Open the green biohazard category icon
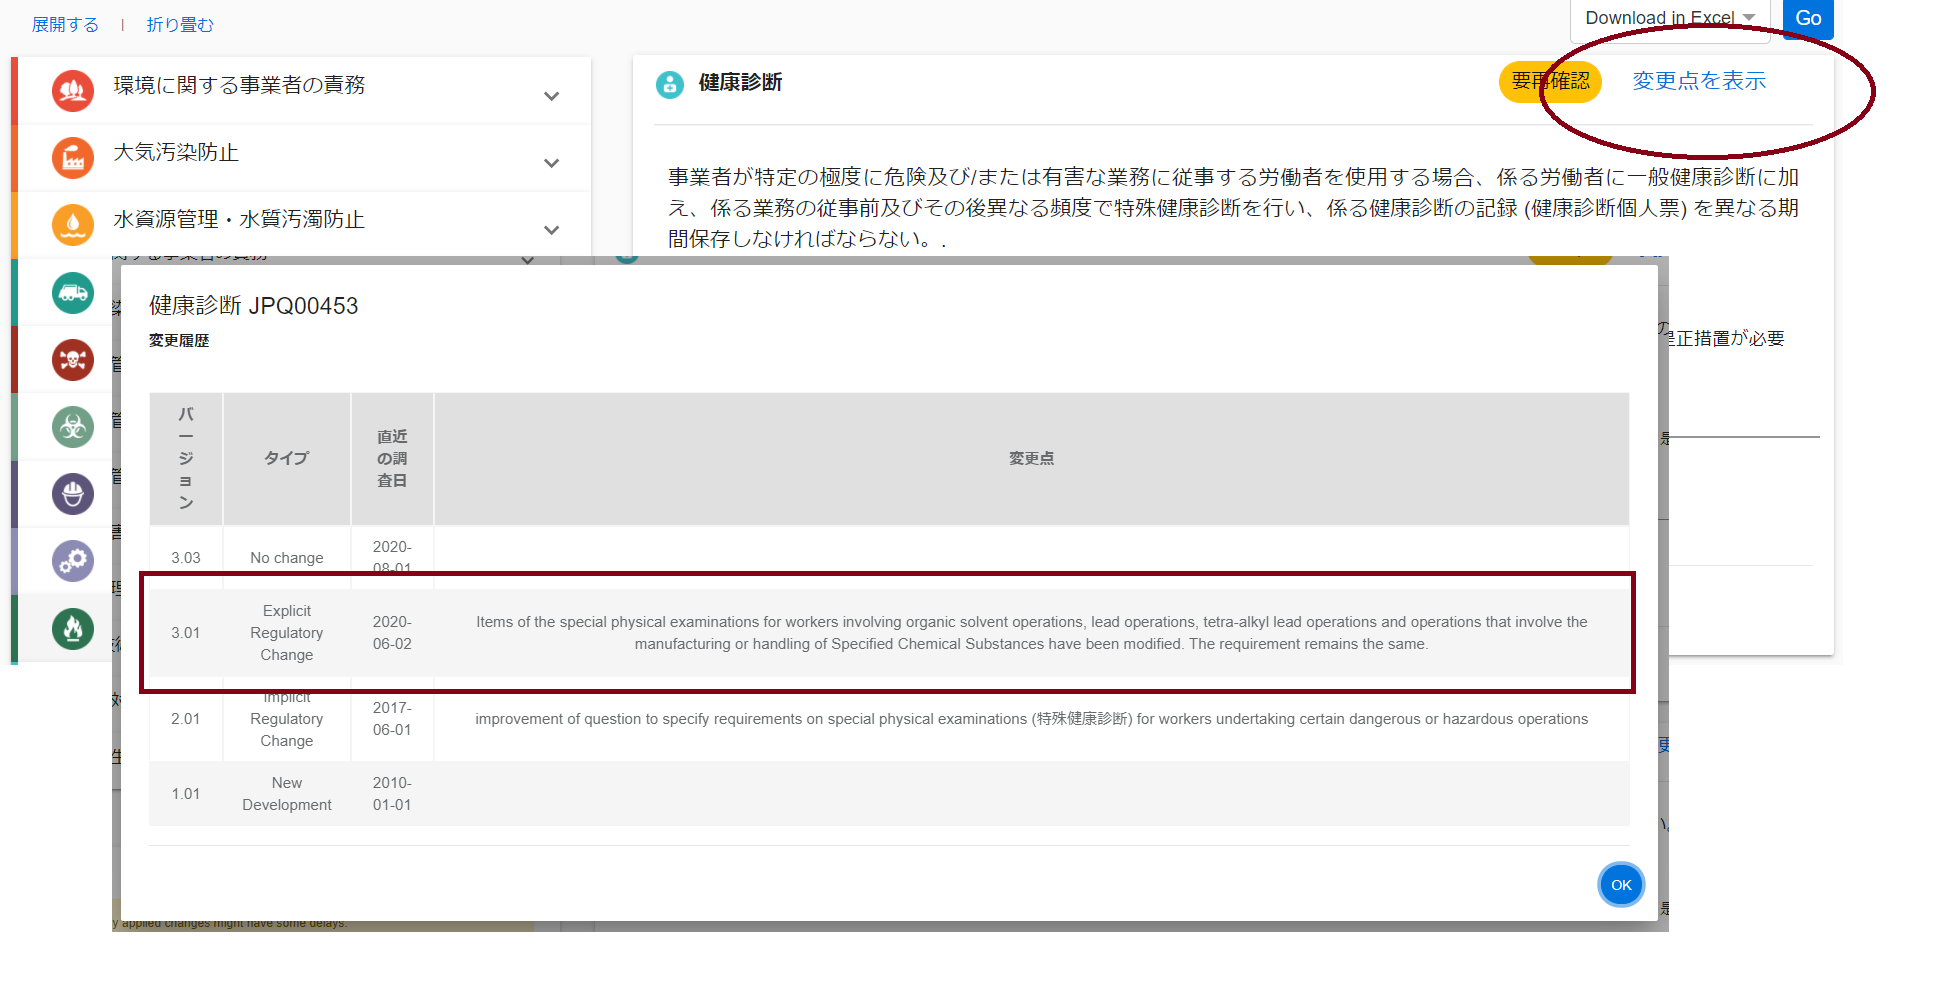Image resolution: width=1938 pixels, height=990 pixels. (73, 427)
